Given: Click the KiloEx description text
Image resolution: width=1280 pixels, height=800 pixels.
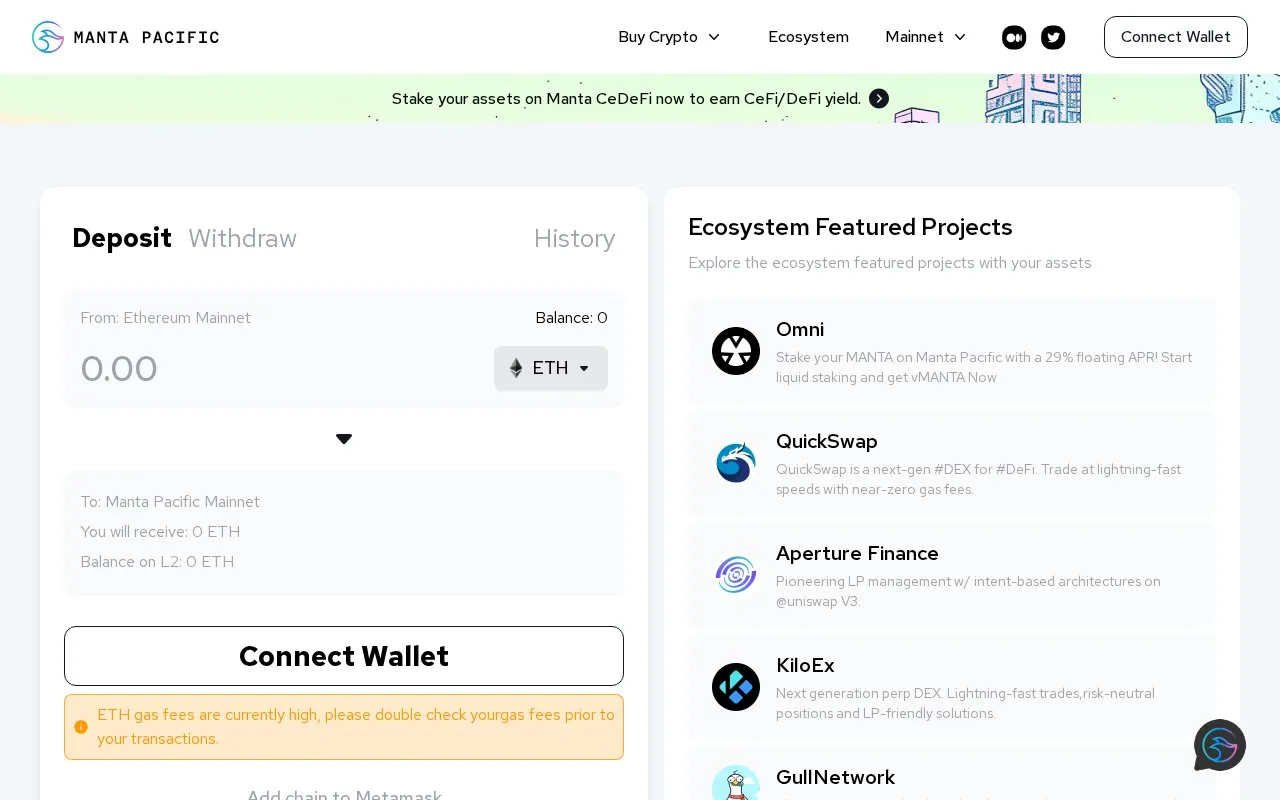Looking at the screenshot, I should pyautogui.click(x=965, y=703).
